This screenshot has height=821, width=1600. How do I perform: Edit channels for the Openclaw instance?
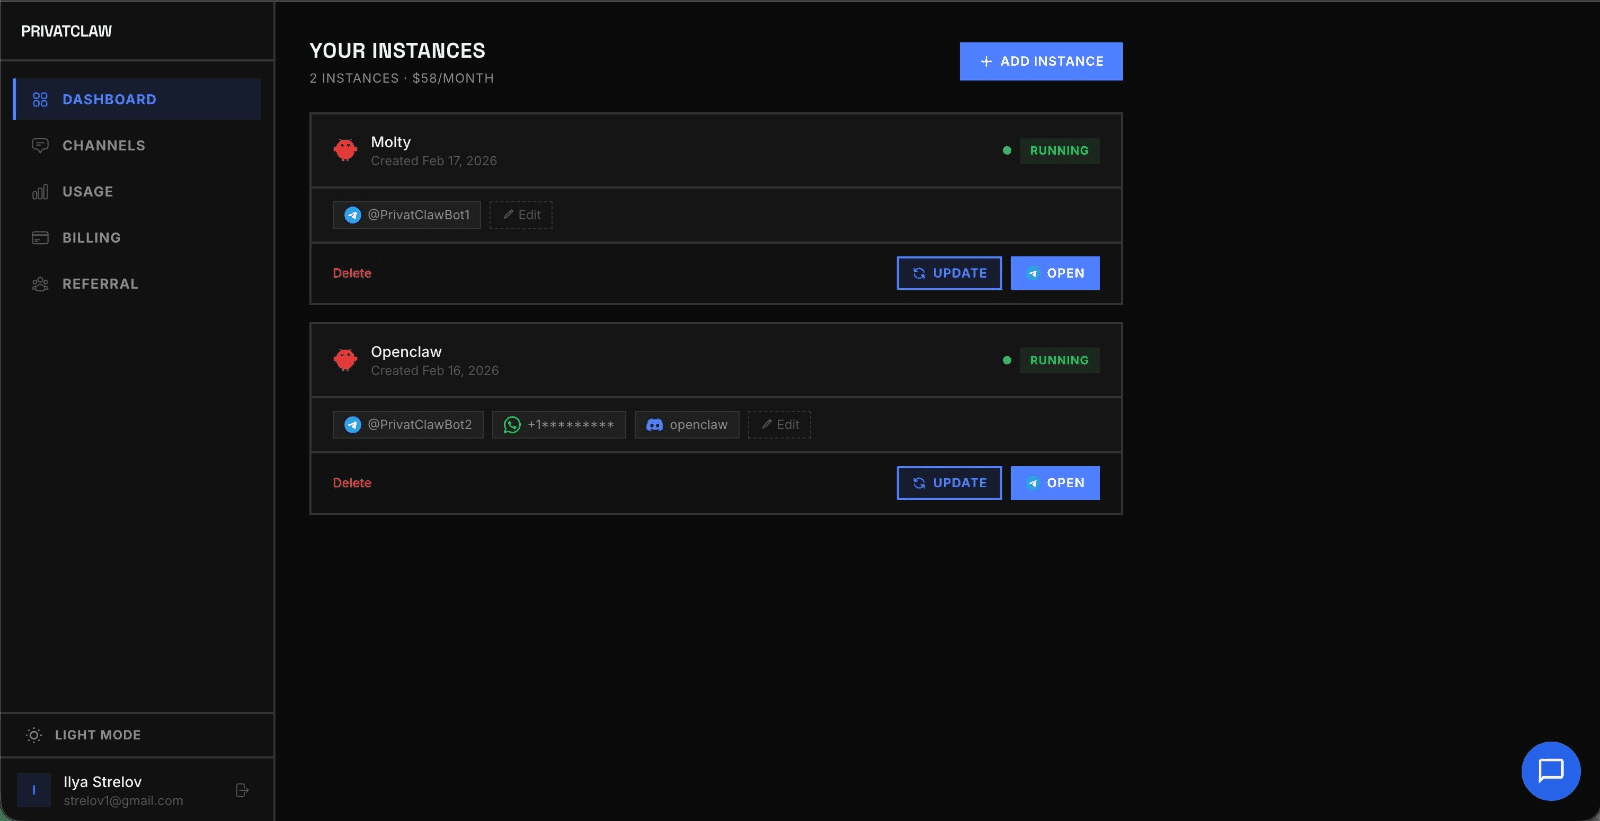(x=779, y=425)
